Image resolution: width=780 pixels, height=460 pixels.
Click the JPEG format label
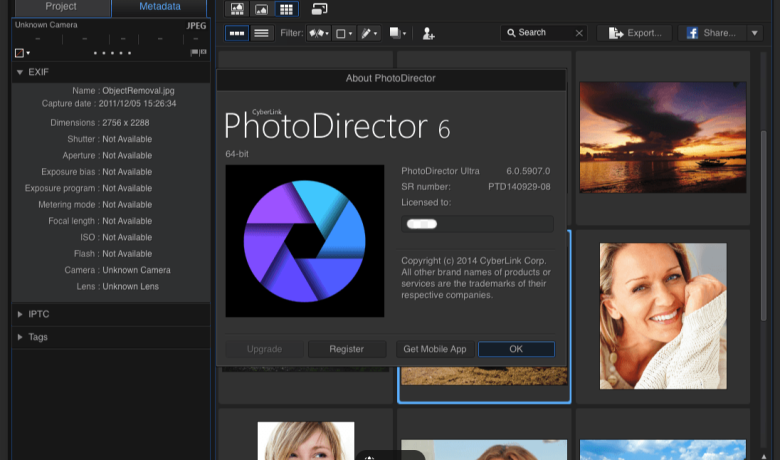[196, 26]
